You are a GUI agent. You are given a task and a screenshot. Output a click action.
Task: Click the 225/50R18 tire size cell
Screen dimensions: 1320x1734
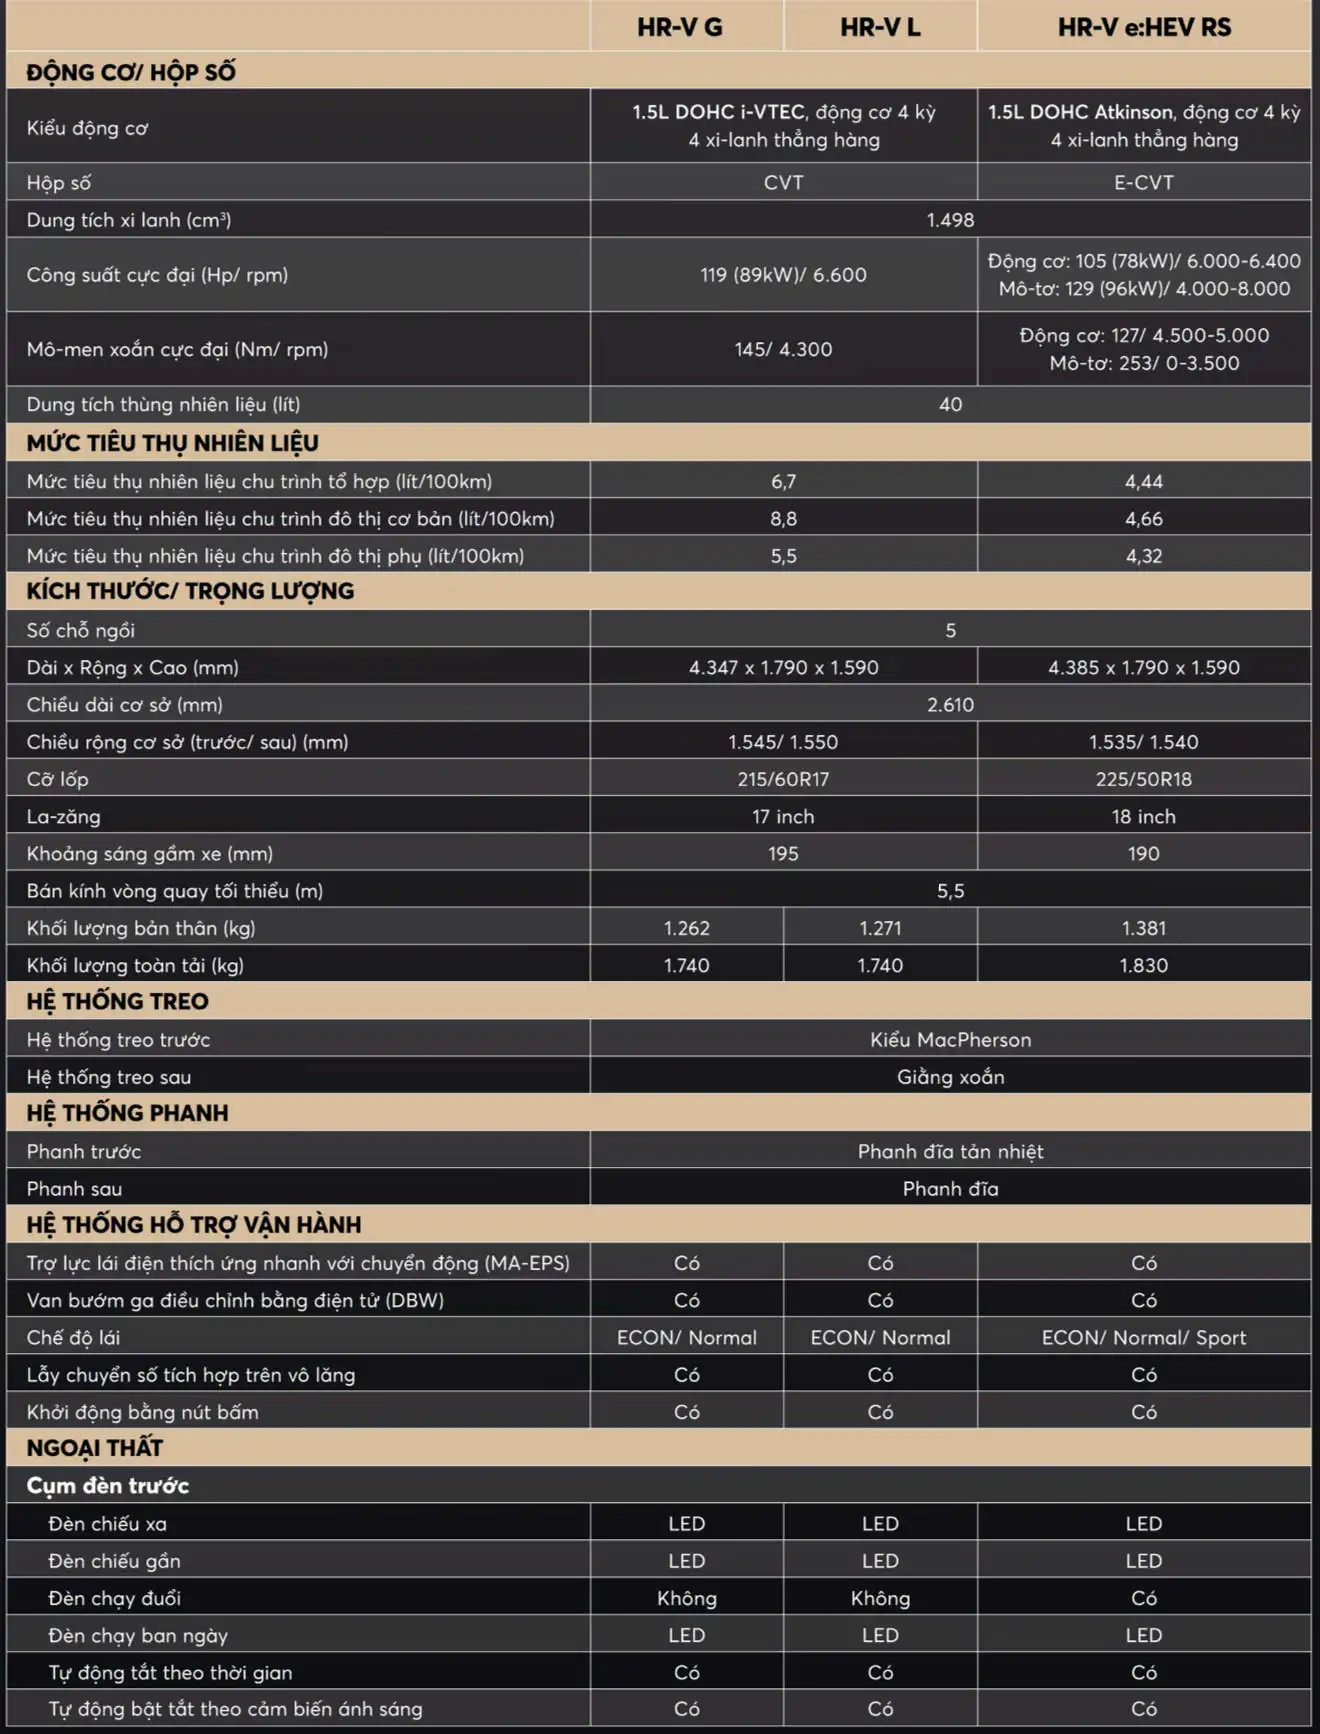pyautogui.click(x=1144, y=779)
